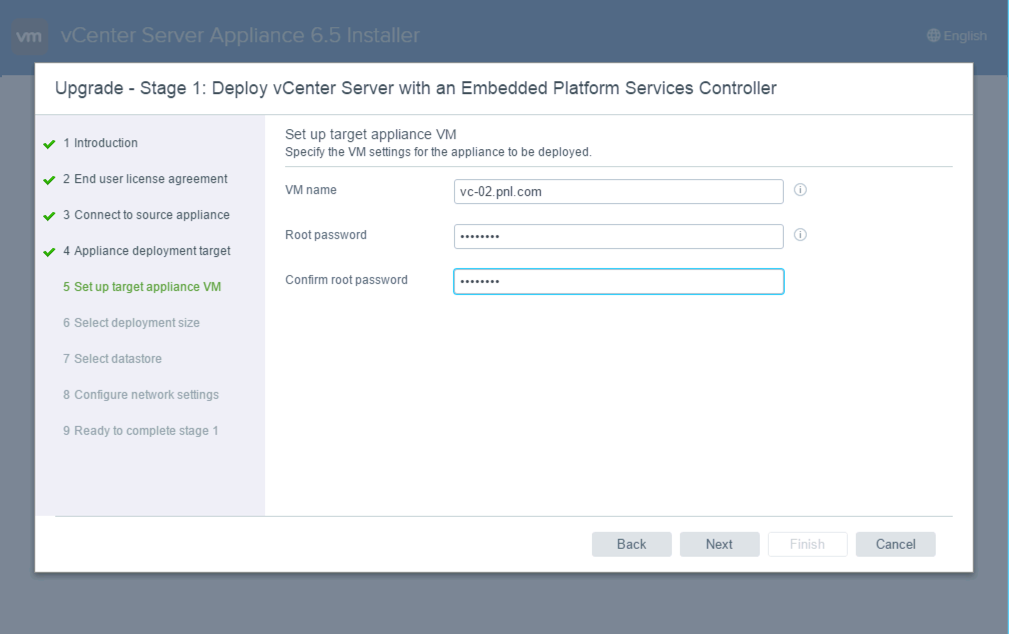
Task: Click the 'Root password' label
Action: 326,235
